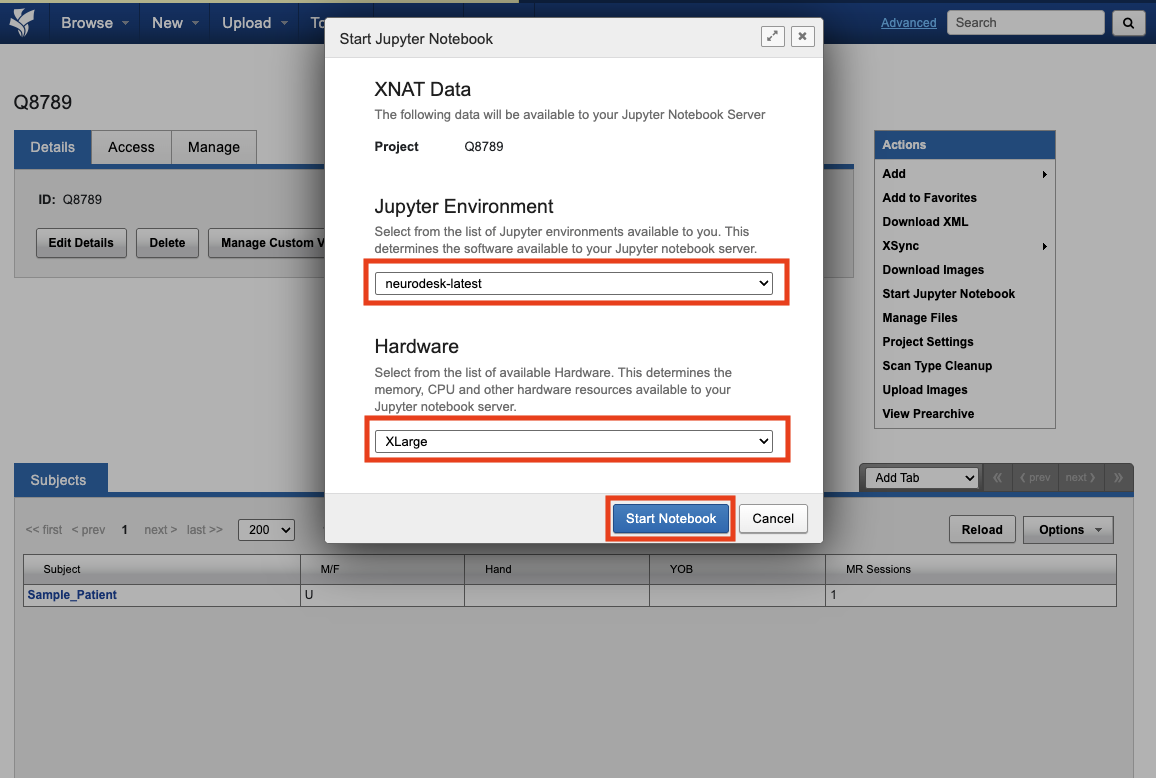Open the Sample_Patient subject link

72,595
